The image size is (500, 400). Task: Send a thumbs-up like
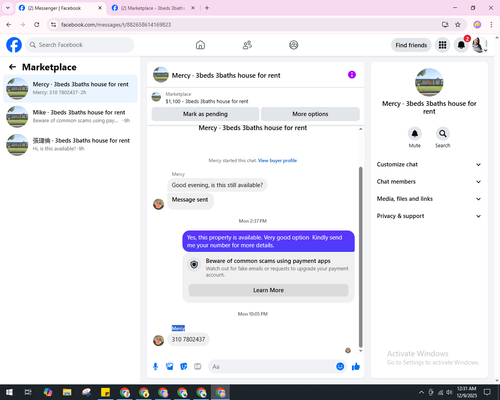[356, 367]
